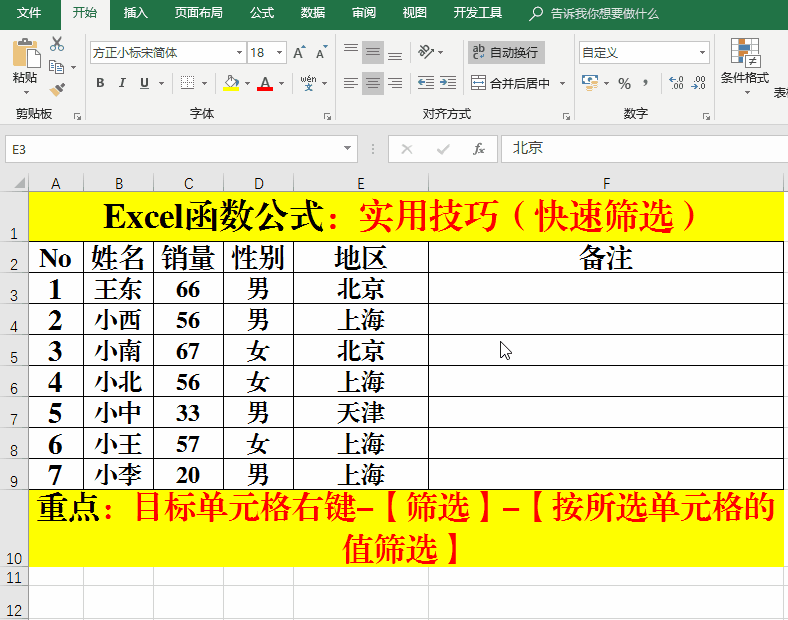The height and width of the screenshot is (620, 788).
Task: Open the number format 自定义 dropdown
Action: 703,53
